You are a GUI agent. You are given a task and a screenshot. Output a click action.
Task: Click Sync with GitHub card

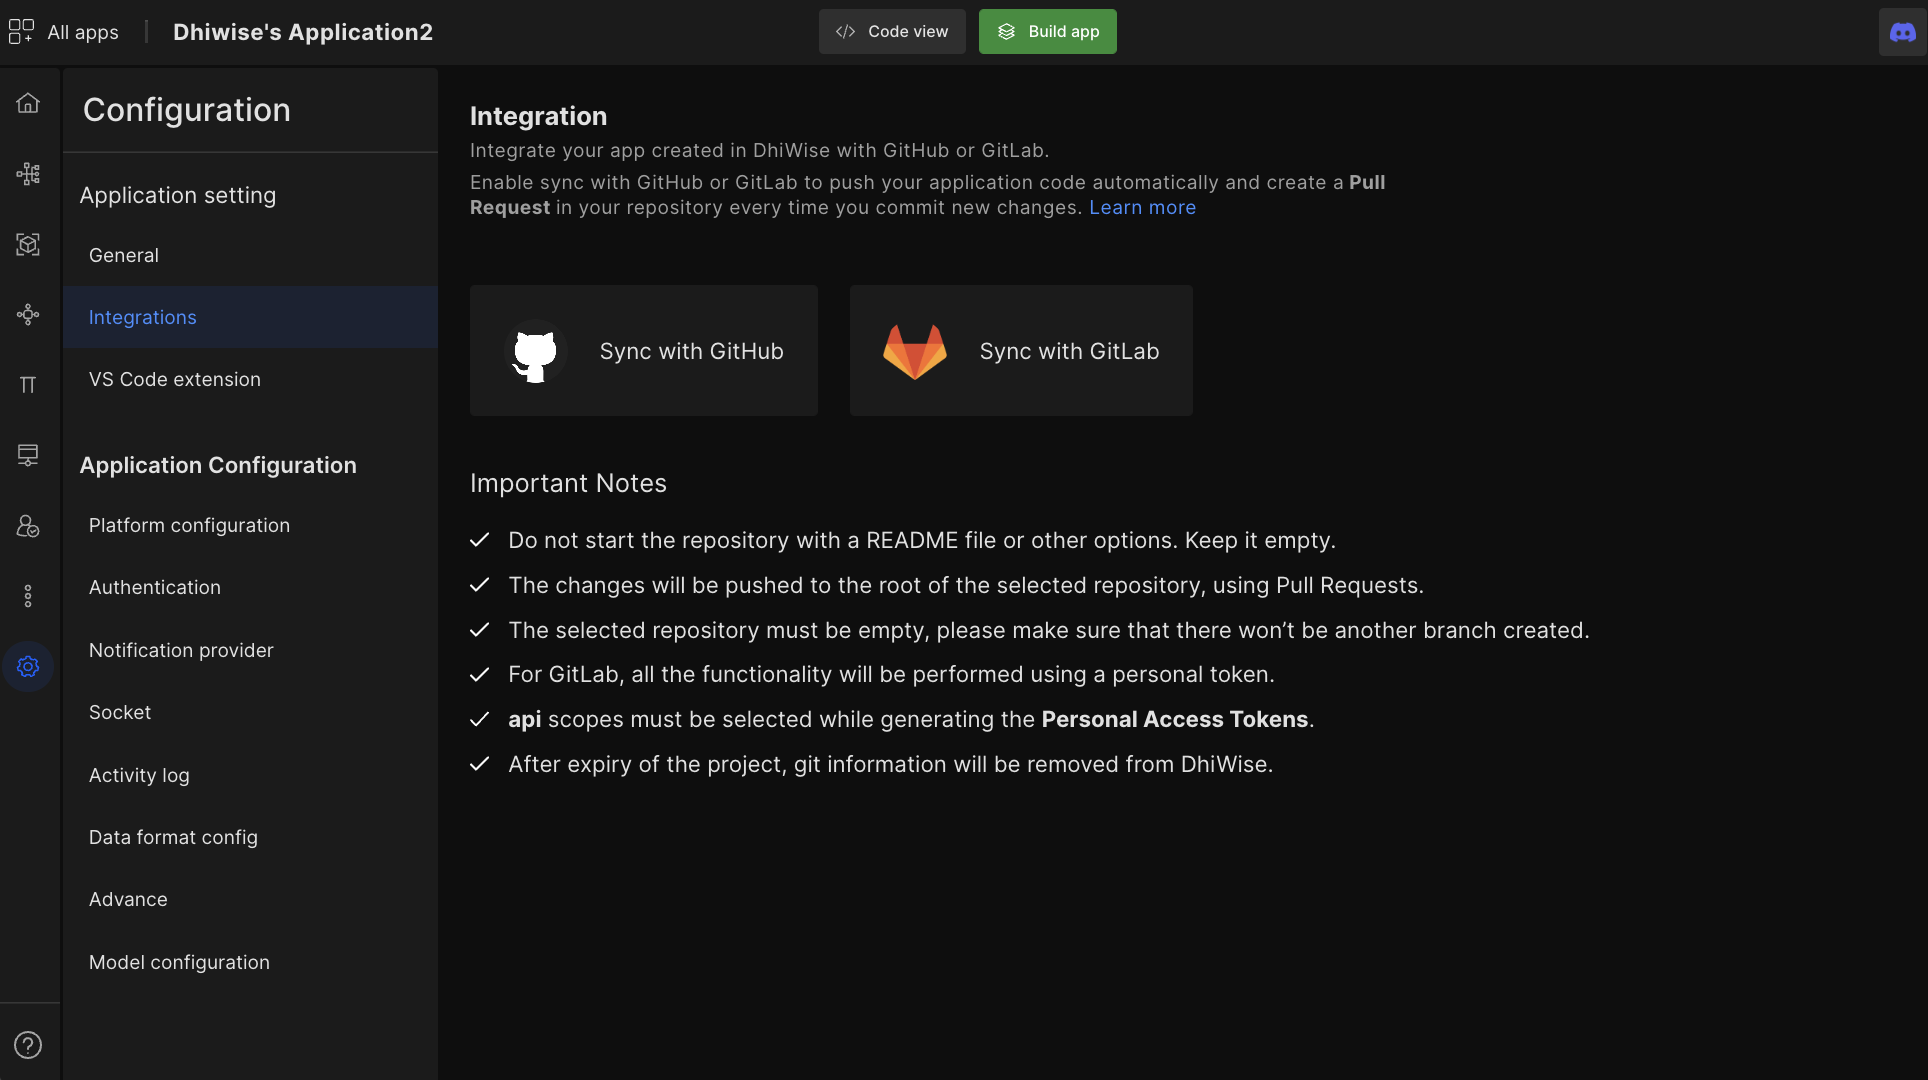[644, 351]
